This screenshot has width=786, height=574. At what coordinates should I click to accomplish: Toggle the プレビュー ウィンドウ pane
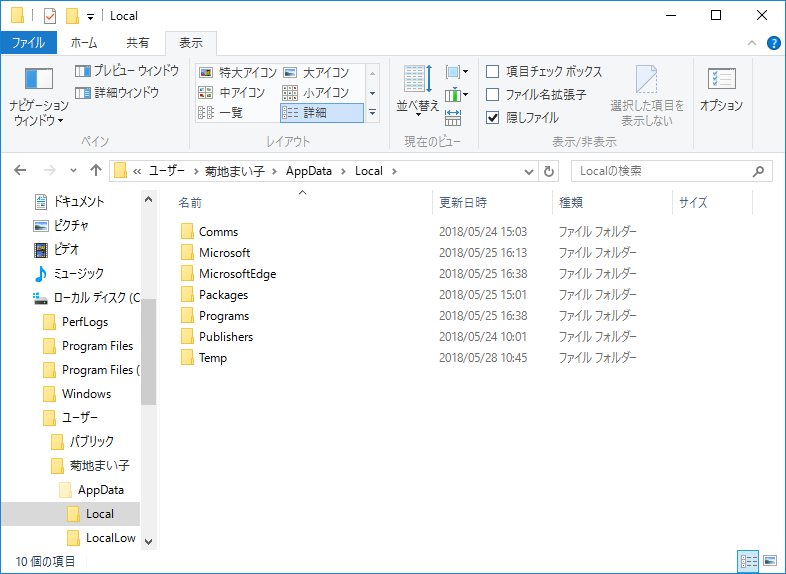[127, 71]
